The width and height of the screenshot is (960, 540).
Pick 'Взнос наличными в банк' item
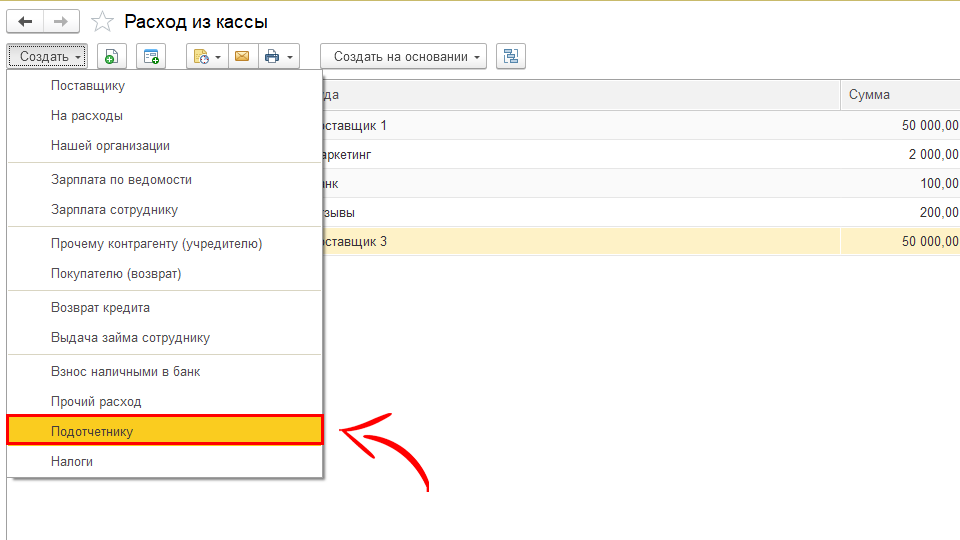[x=125, y=372]
